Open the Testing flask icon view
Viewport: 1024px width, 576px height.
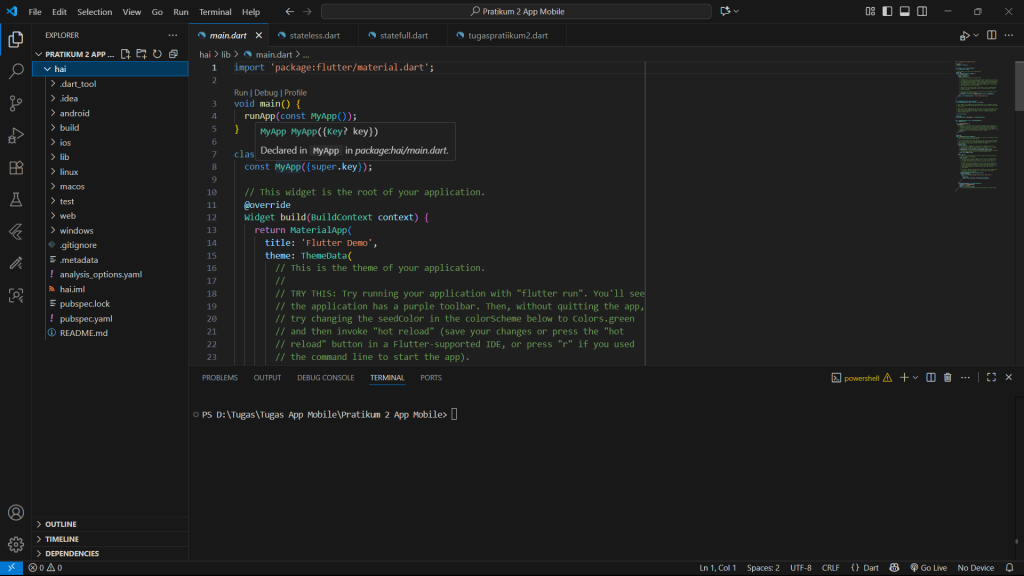point(16,199)
